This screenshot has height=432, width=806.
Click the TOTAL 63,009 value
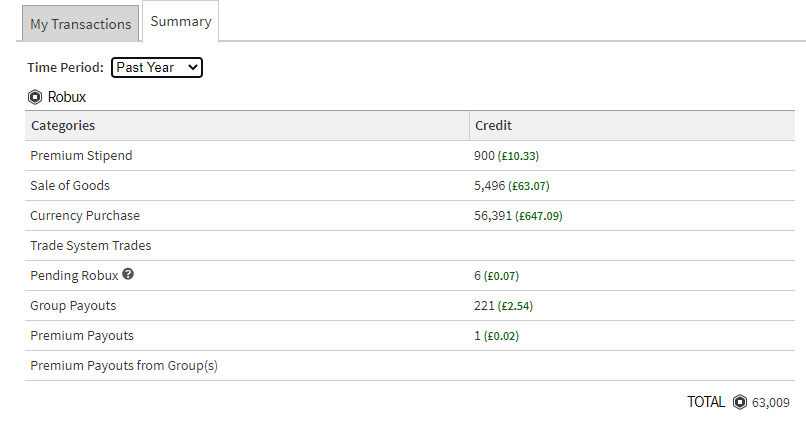[769, 403]
